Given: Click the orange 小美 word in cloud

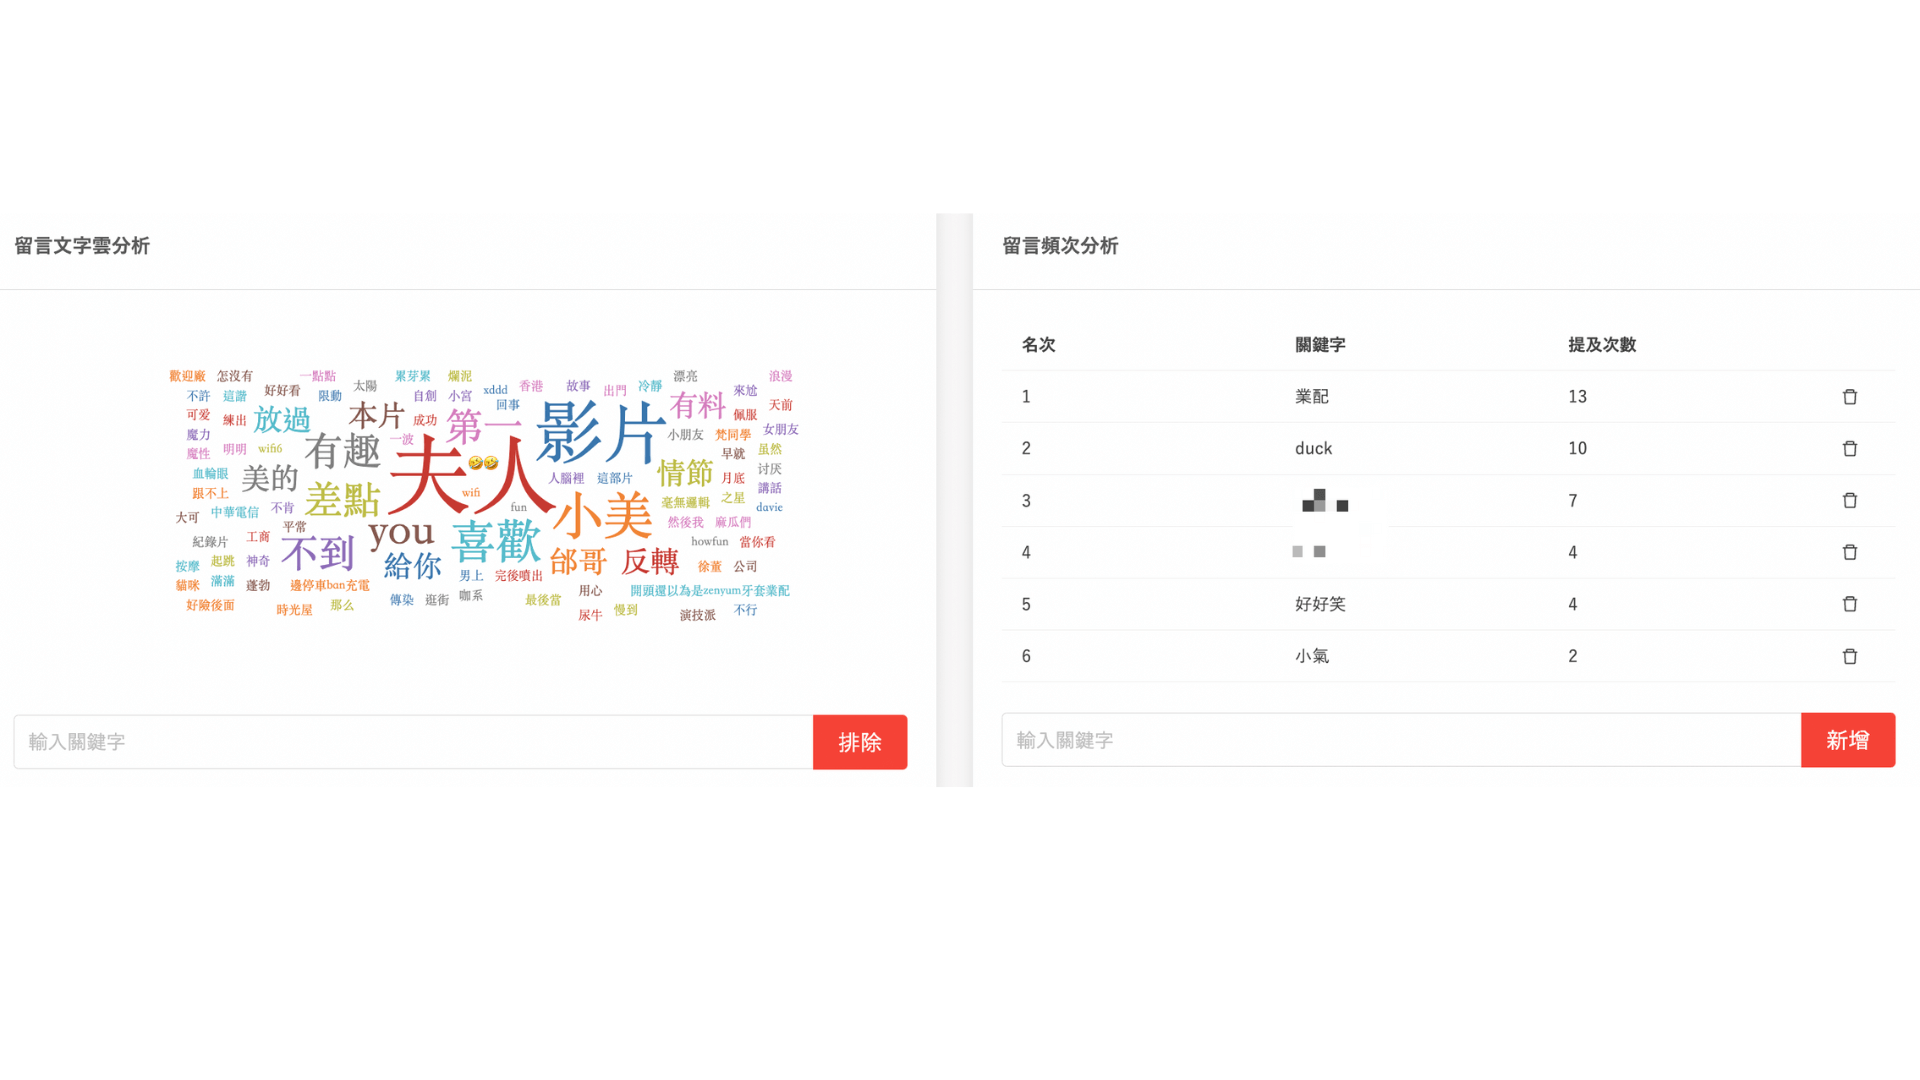Looking at the screenshot, I should point(603,516).
